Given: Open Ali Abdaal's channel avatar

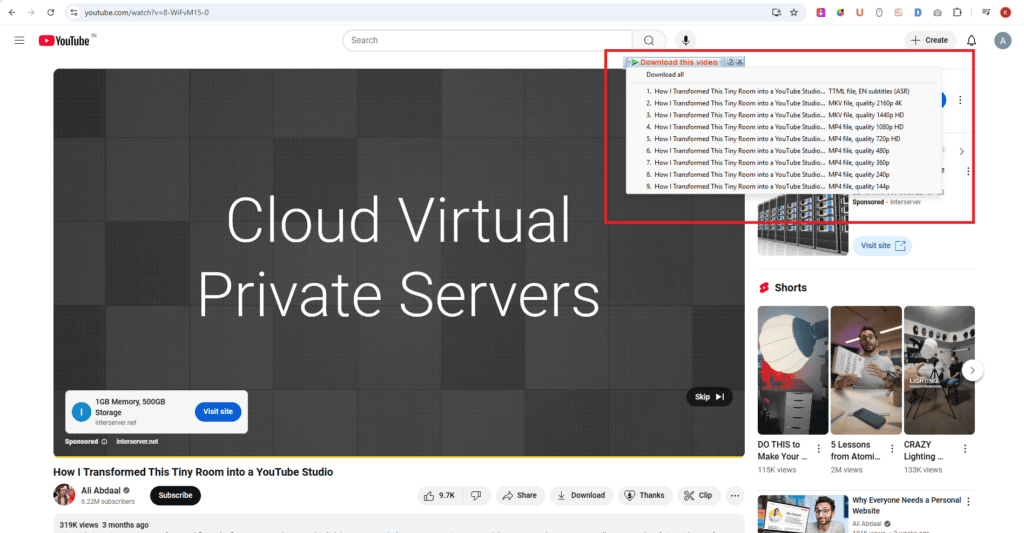Looking at the screenshot, I should [x=64, y=495].
